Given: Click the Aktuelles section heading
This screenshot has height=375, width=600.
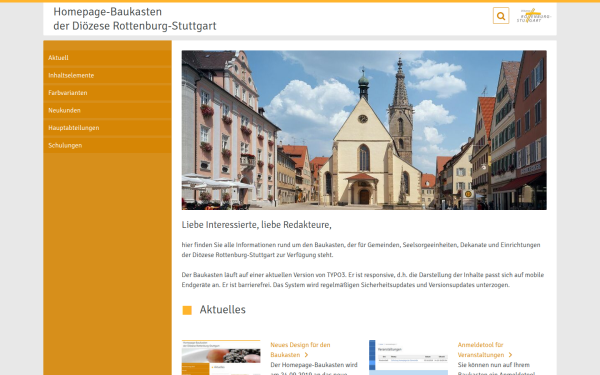Looking at the screenshot, I should point(222,310).
